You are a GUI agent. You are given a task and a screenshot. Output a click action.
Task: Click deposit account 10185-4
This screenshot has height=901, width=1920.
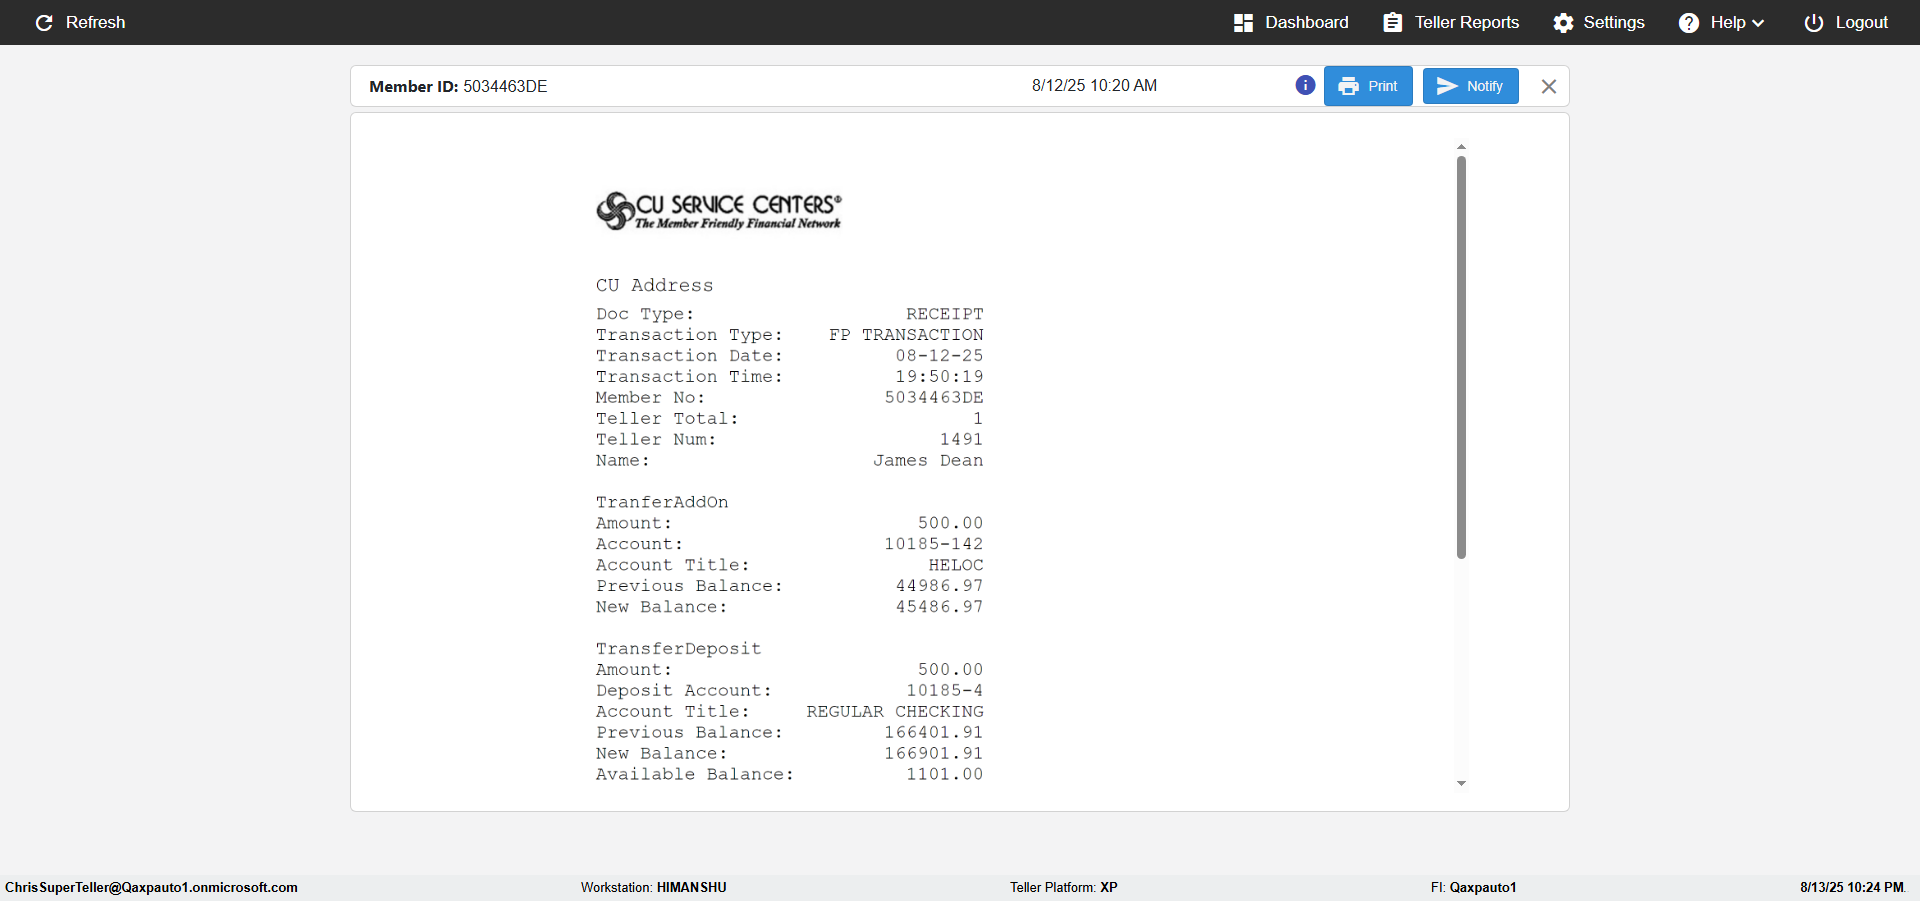[945, 690]
